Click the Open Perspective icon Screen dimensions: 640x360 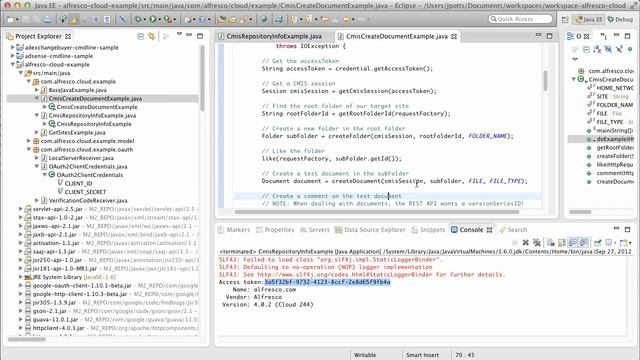pyautogui.click(x=565, y=19)
